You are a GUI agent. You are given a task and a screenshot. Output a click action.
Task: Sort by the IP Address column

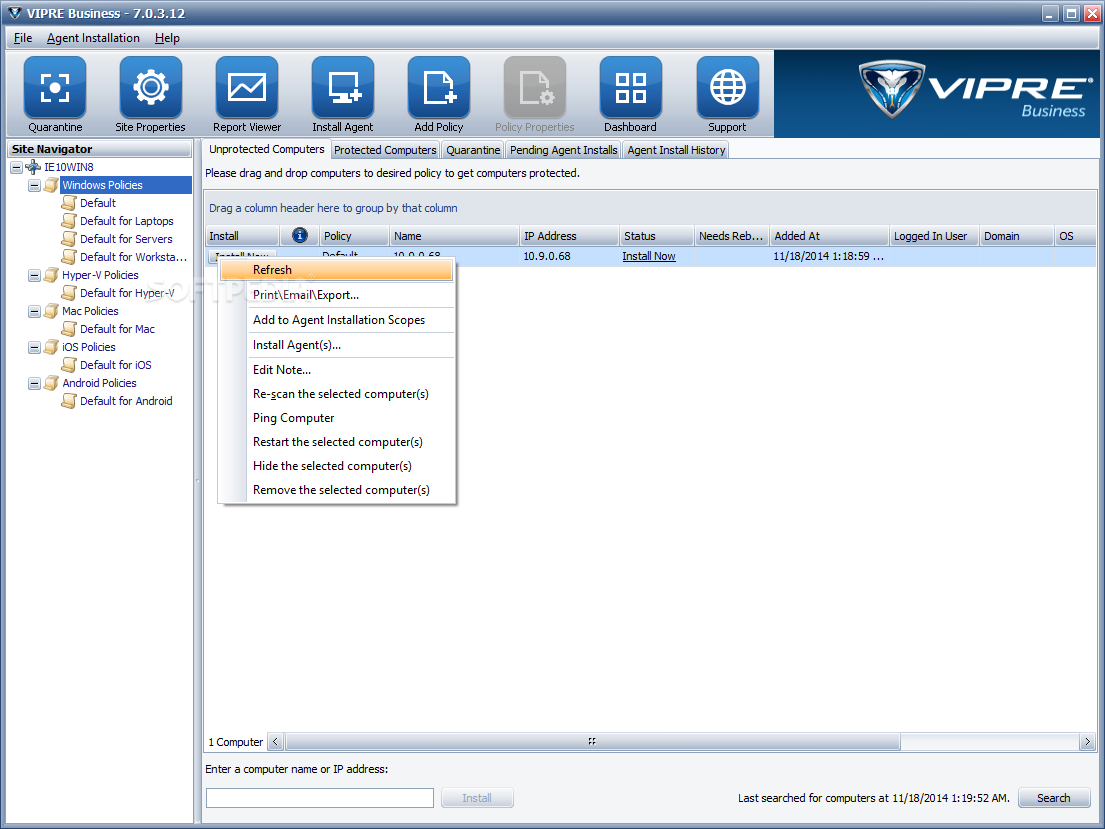(x=569, y=235)
